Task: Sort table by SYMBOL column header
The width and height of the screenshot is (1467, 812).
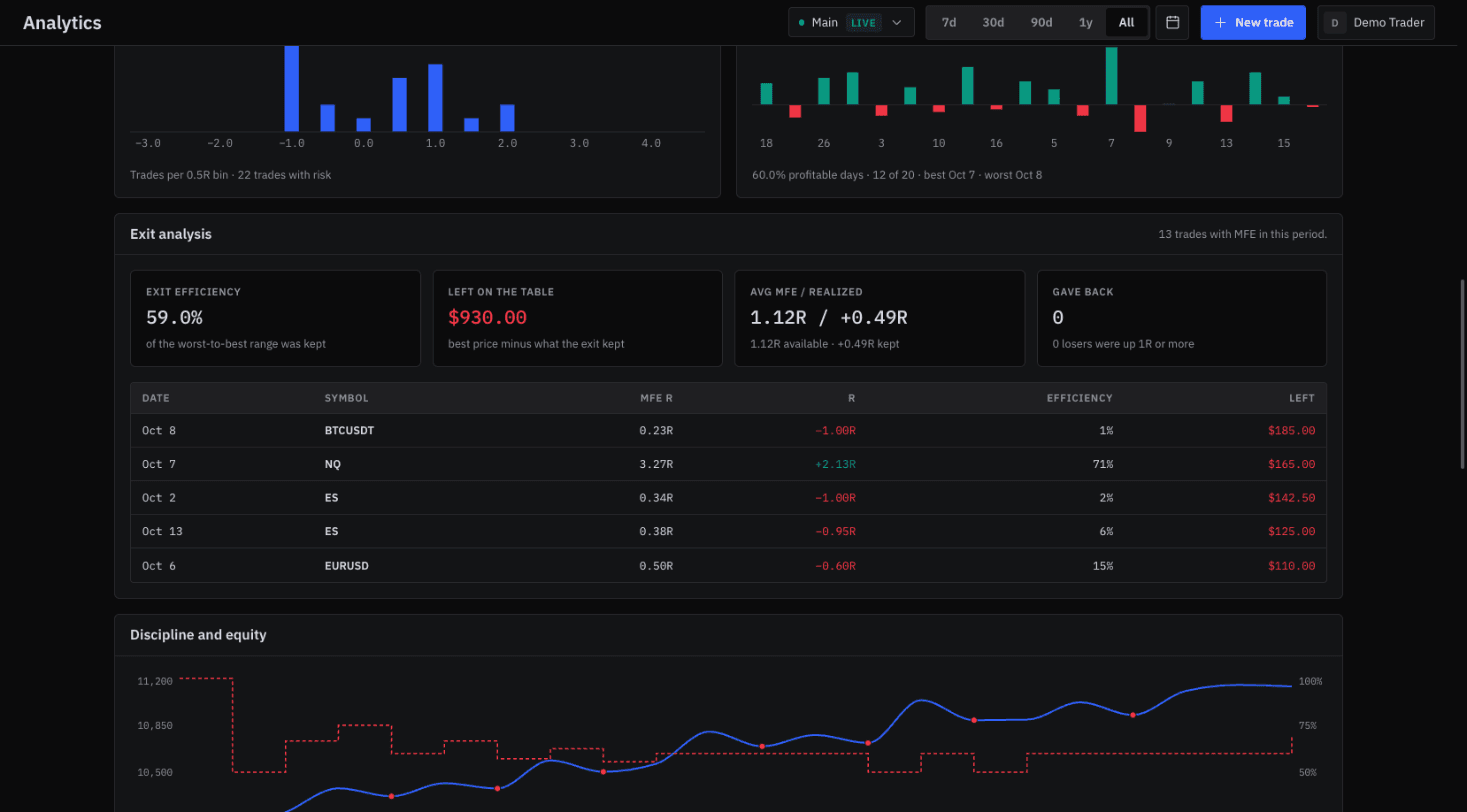Action: (x=347, y=398)
